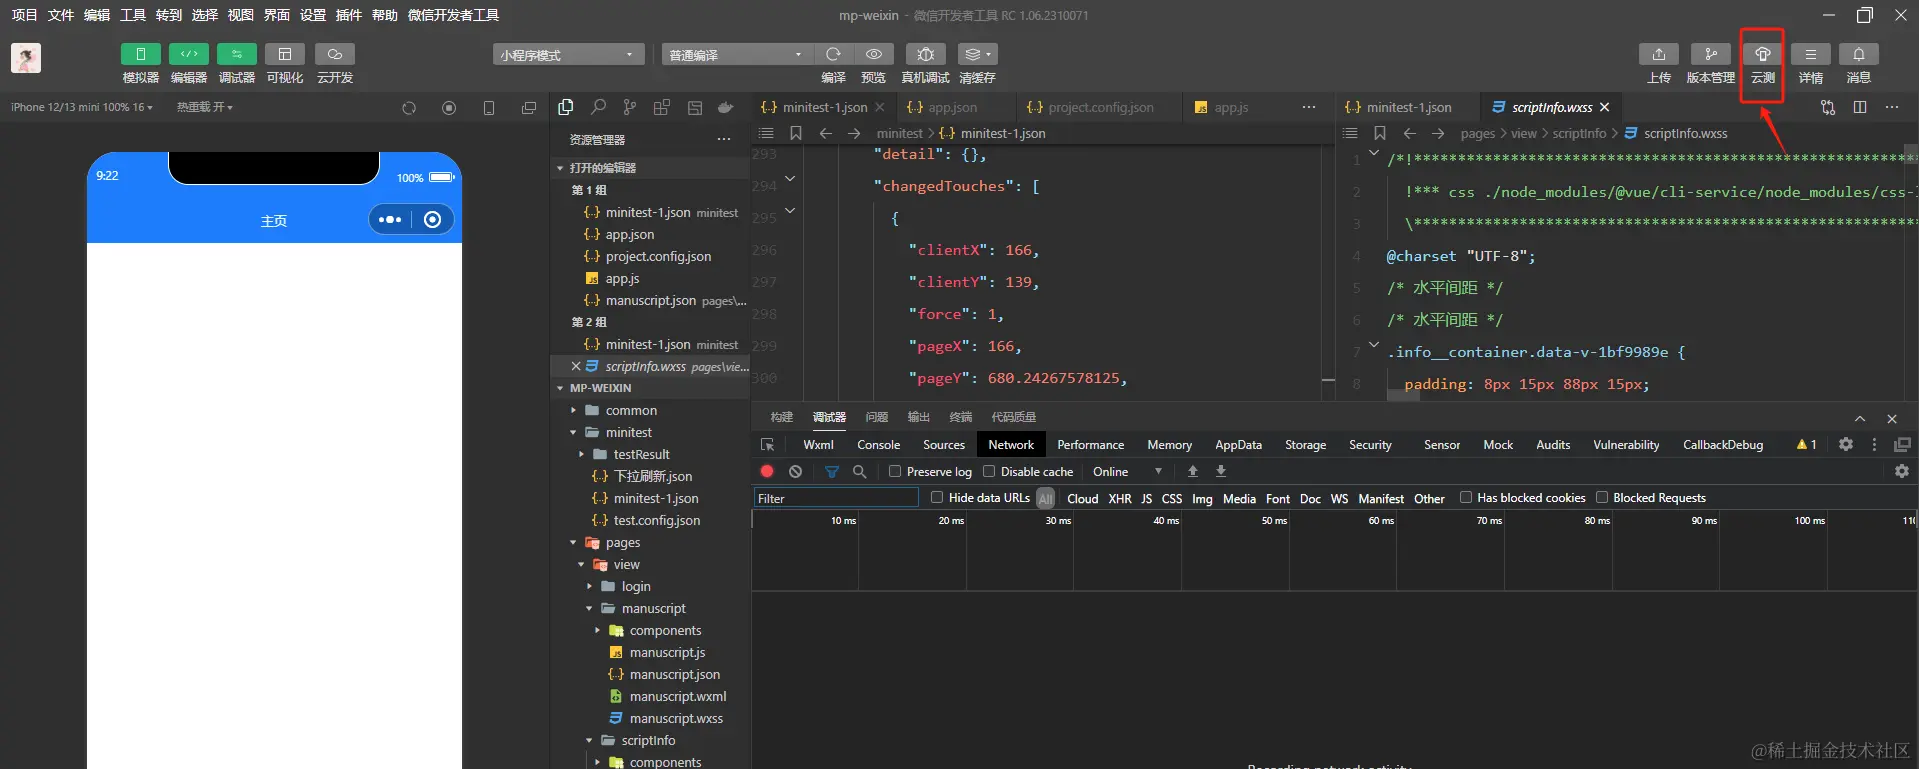Filter network by Img type

pyautogui.click(x=1202, y=498)
